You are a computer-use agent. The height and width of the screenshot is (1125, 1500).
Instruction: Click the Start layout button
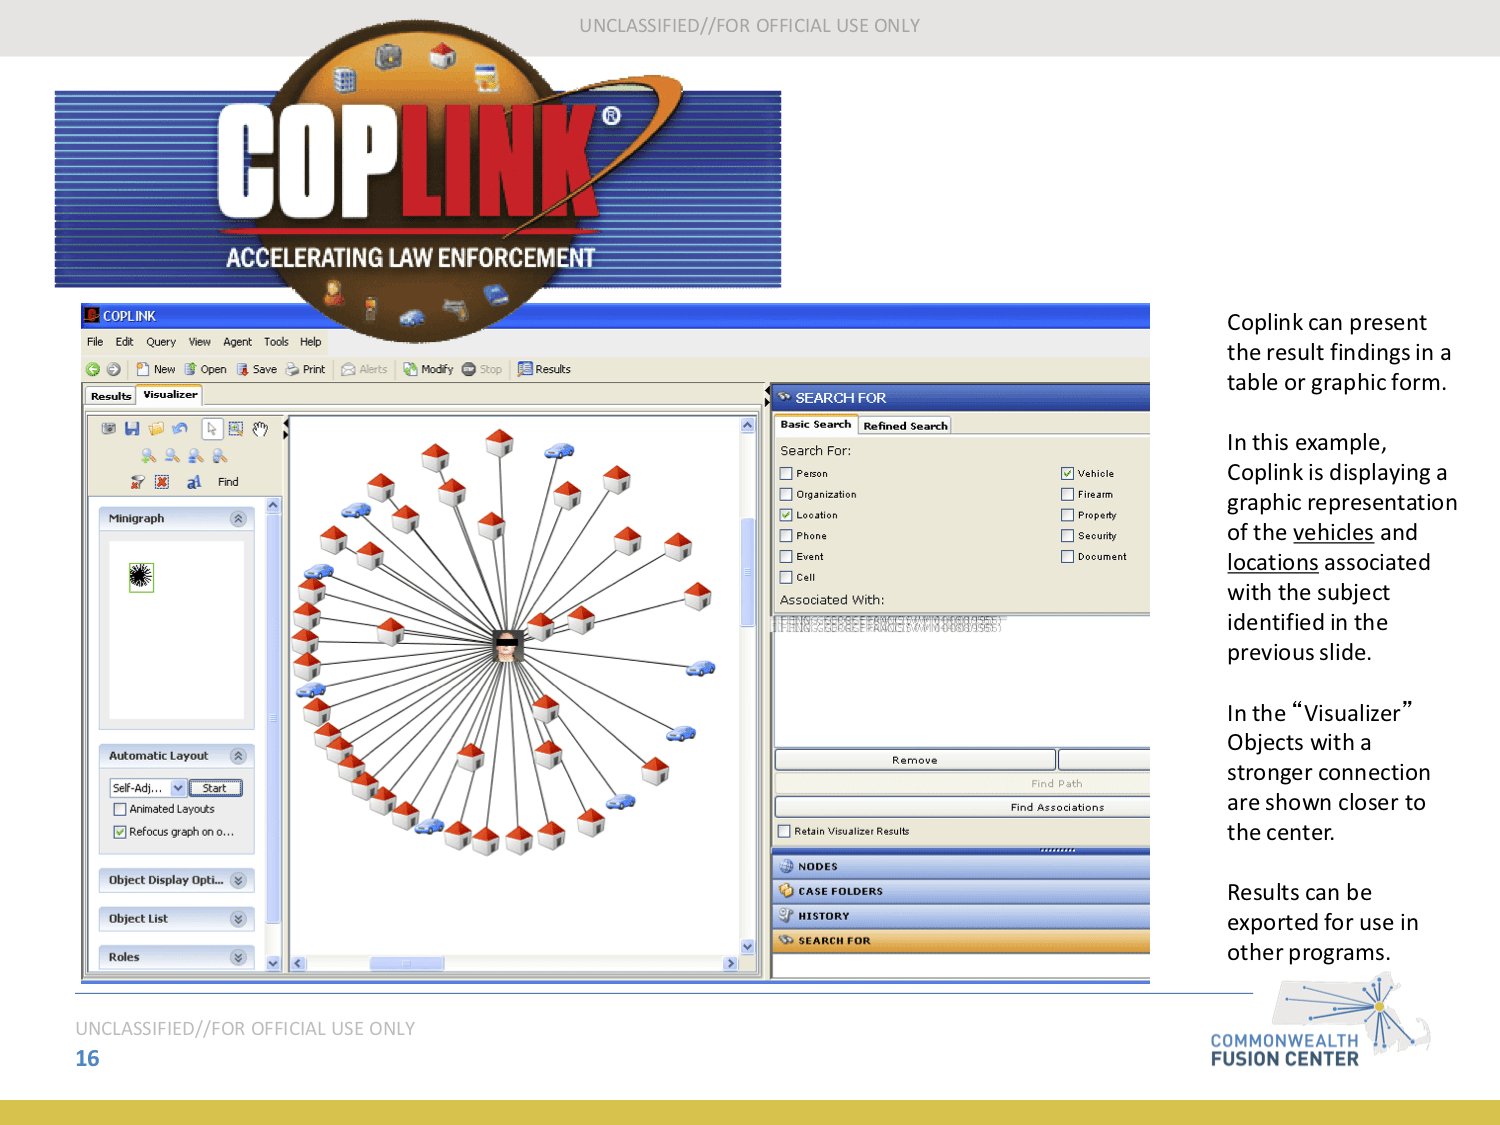tap(215, 788)
